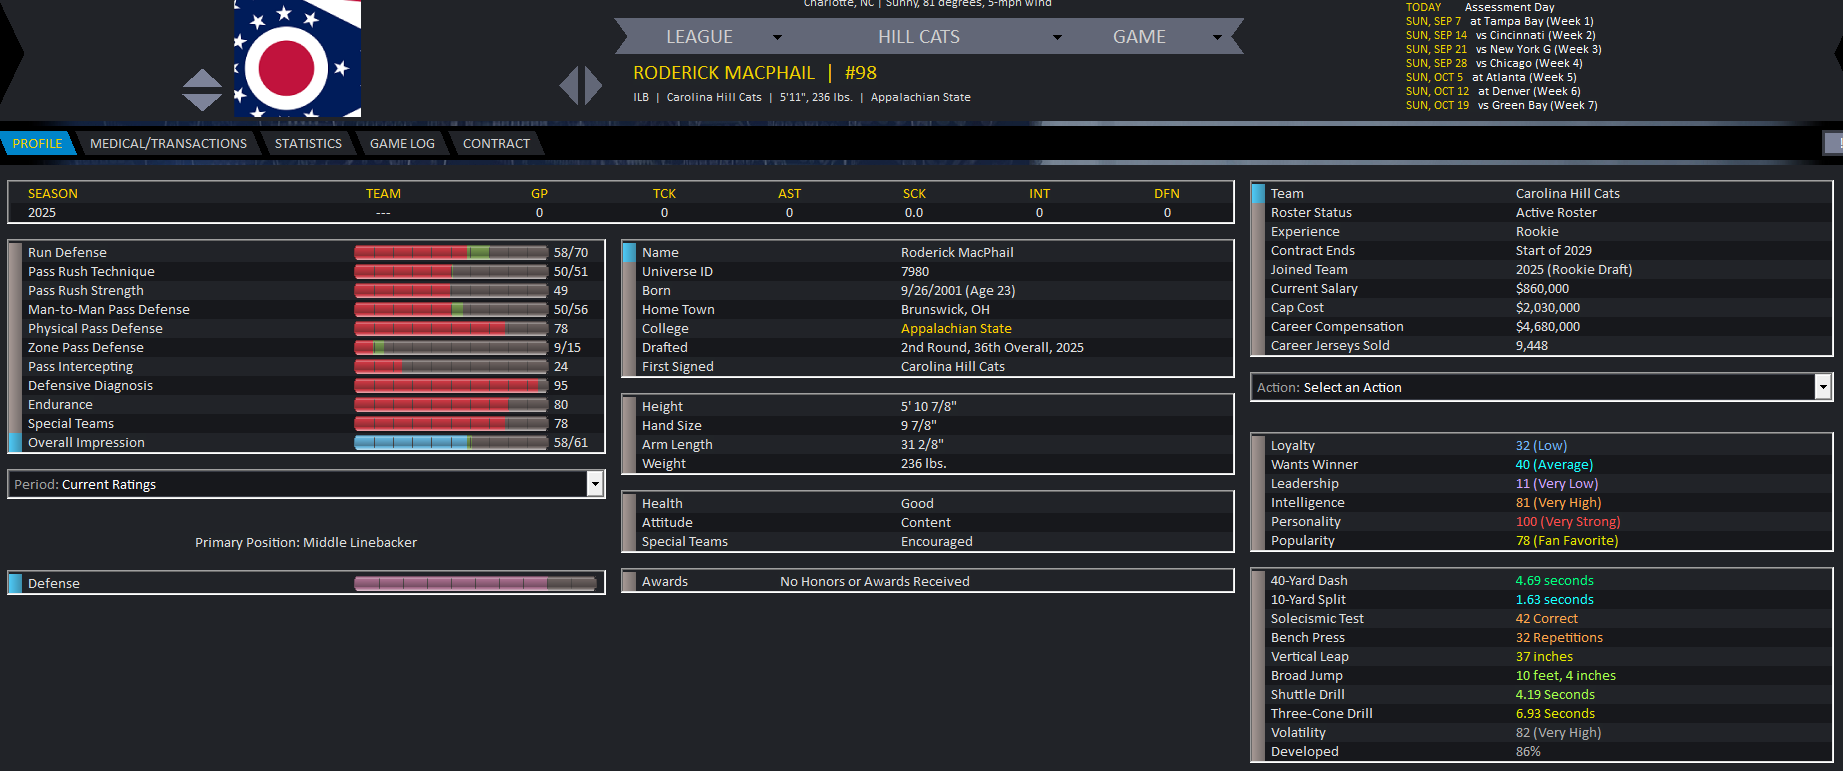Go to next player with right arrow
The width and height of the screenshot is (1843, 771).
593,85
